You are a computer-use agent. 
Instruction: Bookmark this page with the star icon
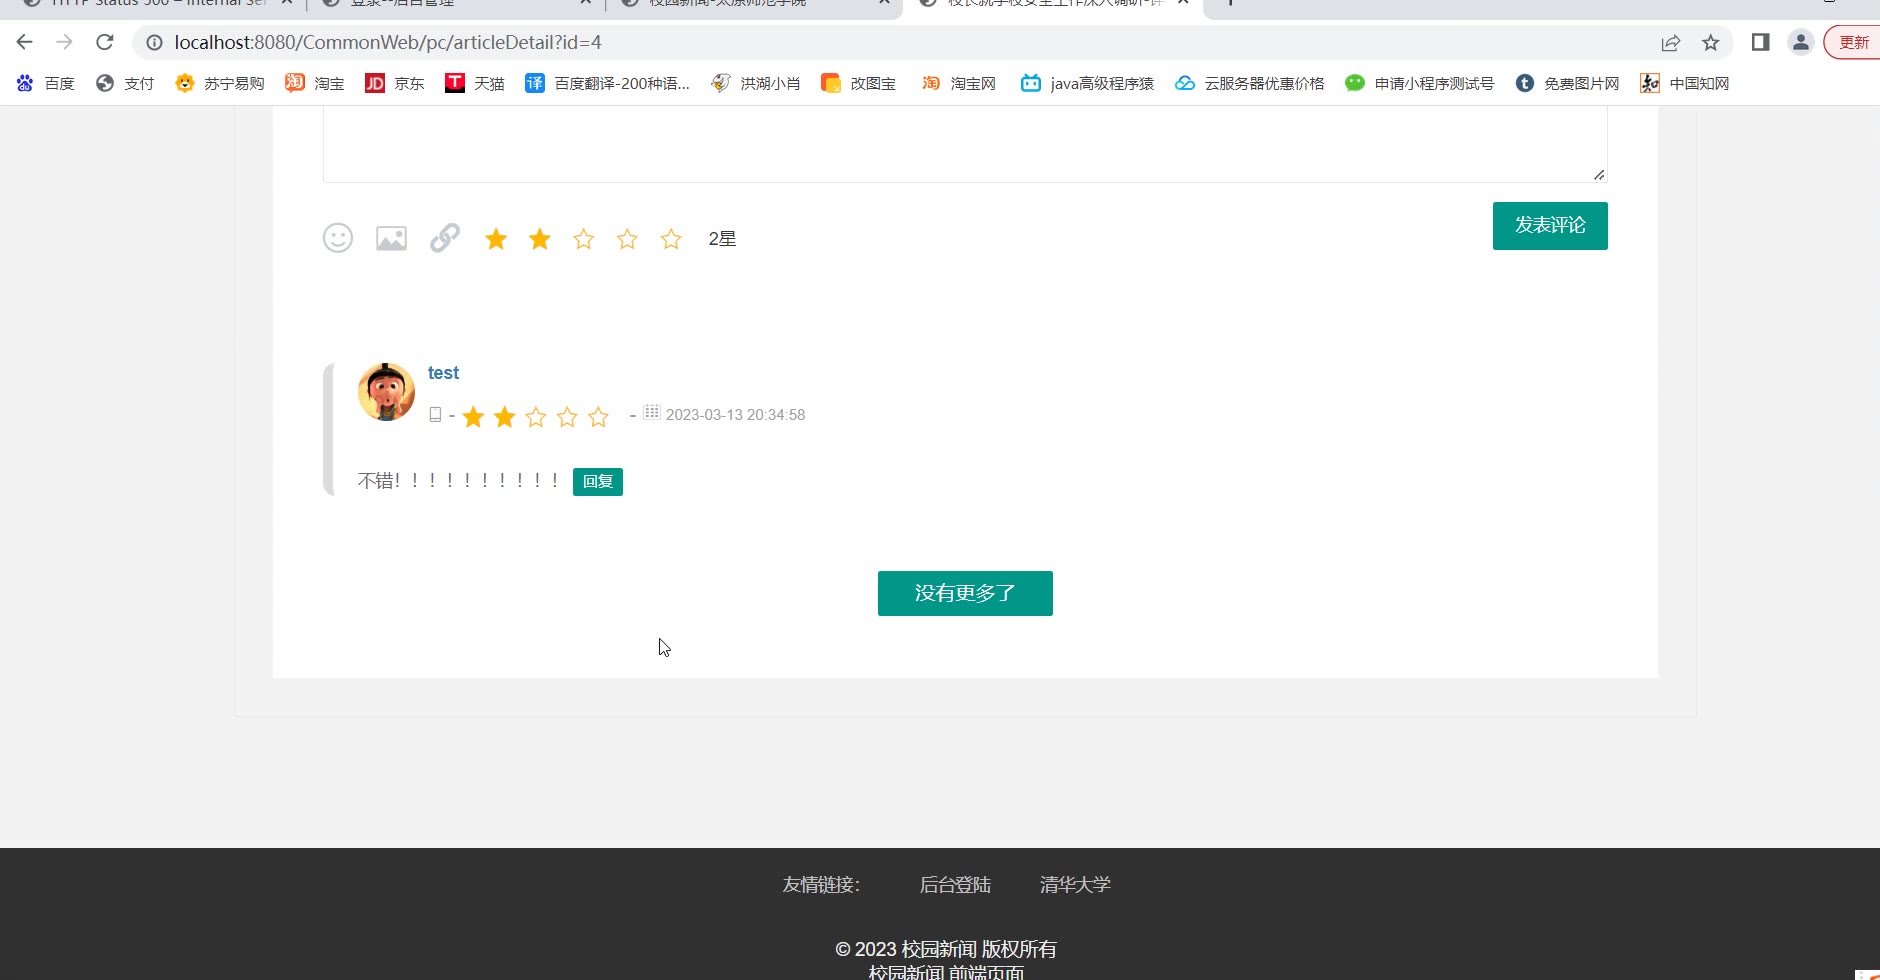click(x=1711, y=42)
